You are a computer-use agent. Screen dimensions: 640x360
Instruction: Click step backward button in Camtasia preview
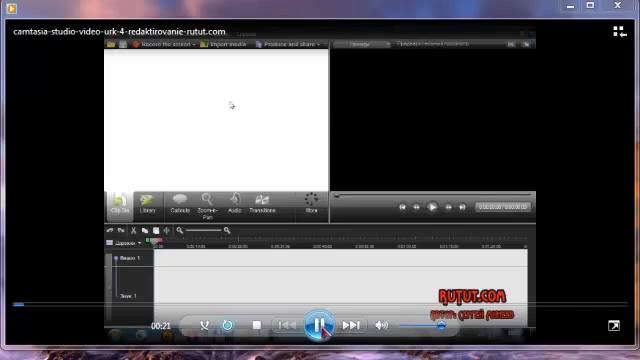(416, 207)
